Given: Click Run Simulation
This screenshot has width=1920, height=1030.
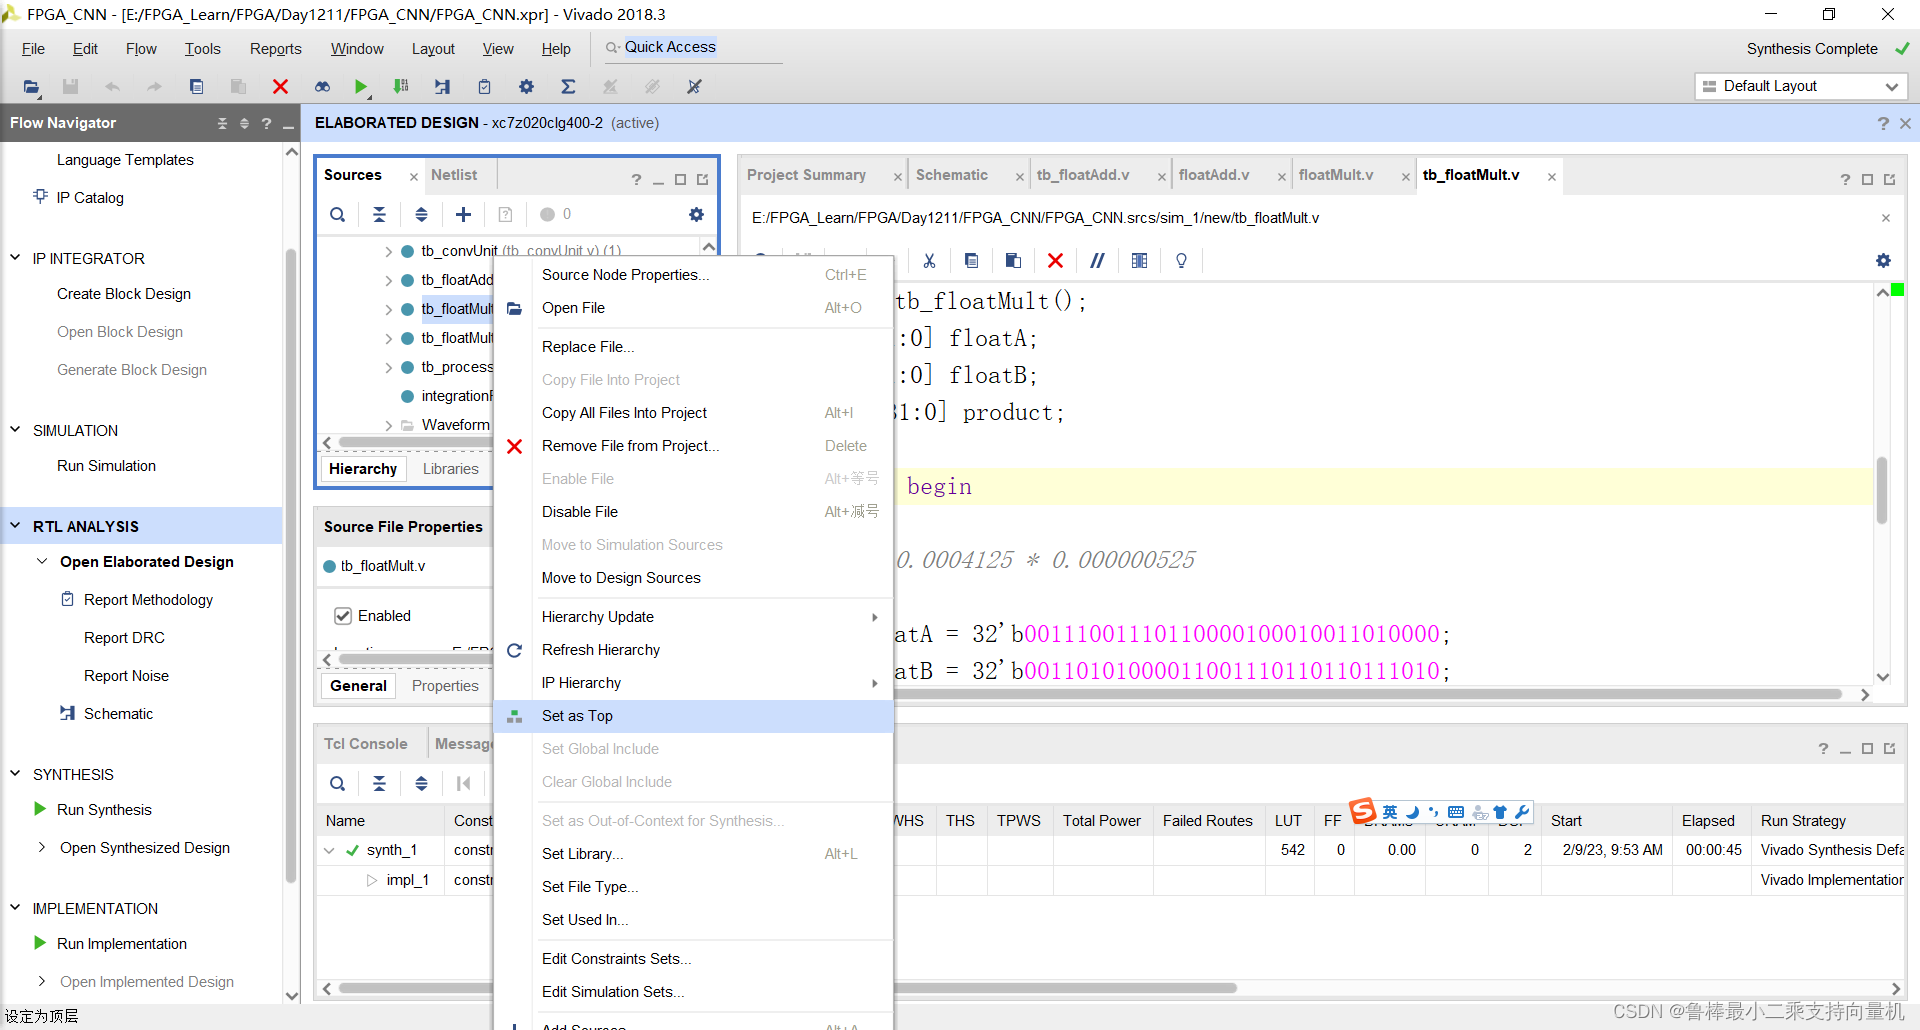Looking at the screenshot, I should (106, 466).
